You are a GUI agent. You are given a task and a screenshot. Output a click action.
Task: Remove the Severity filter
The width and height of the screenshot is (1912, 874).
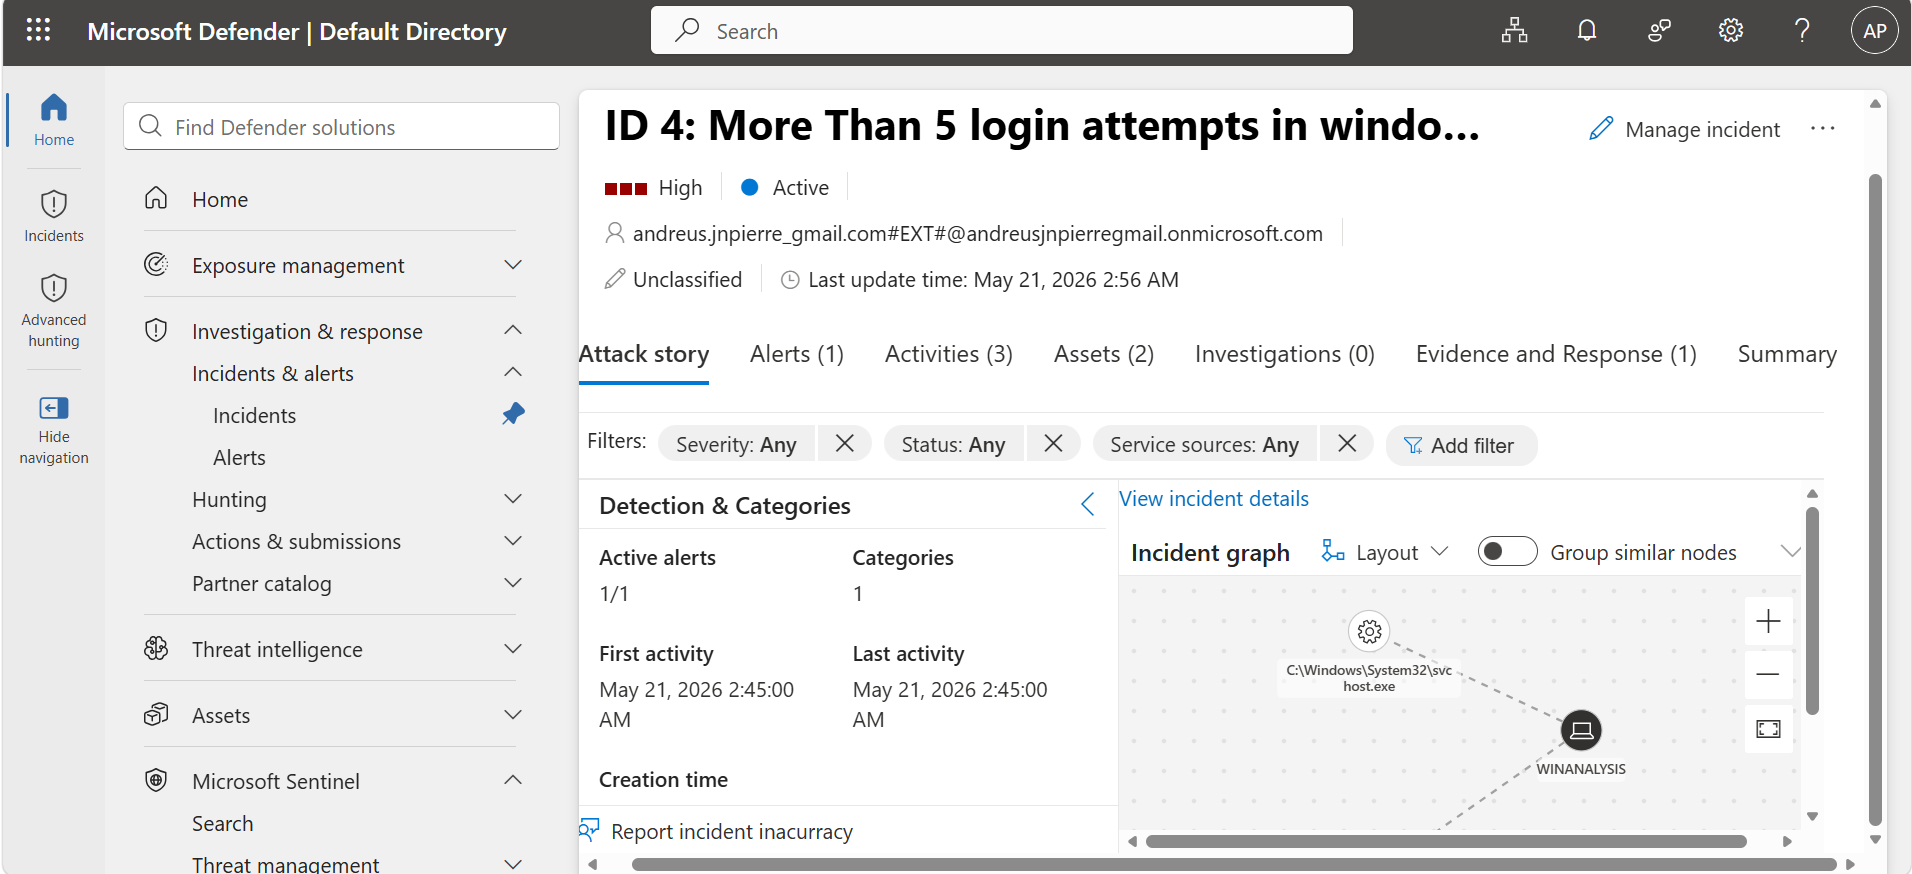tap(845, 443)
